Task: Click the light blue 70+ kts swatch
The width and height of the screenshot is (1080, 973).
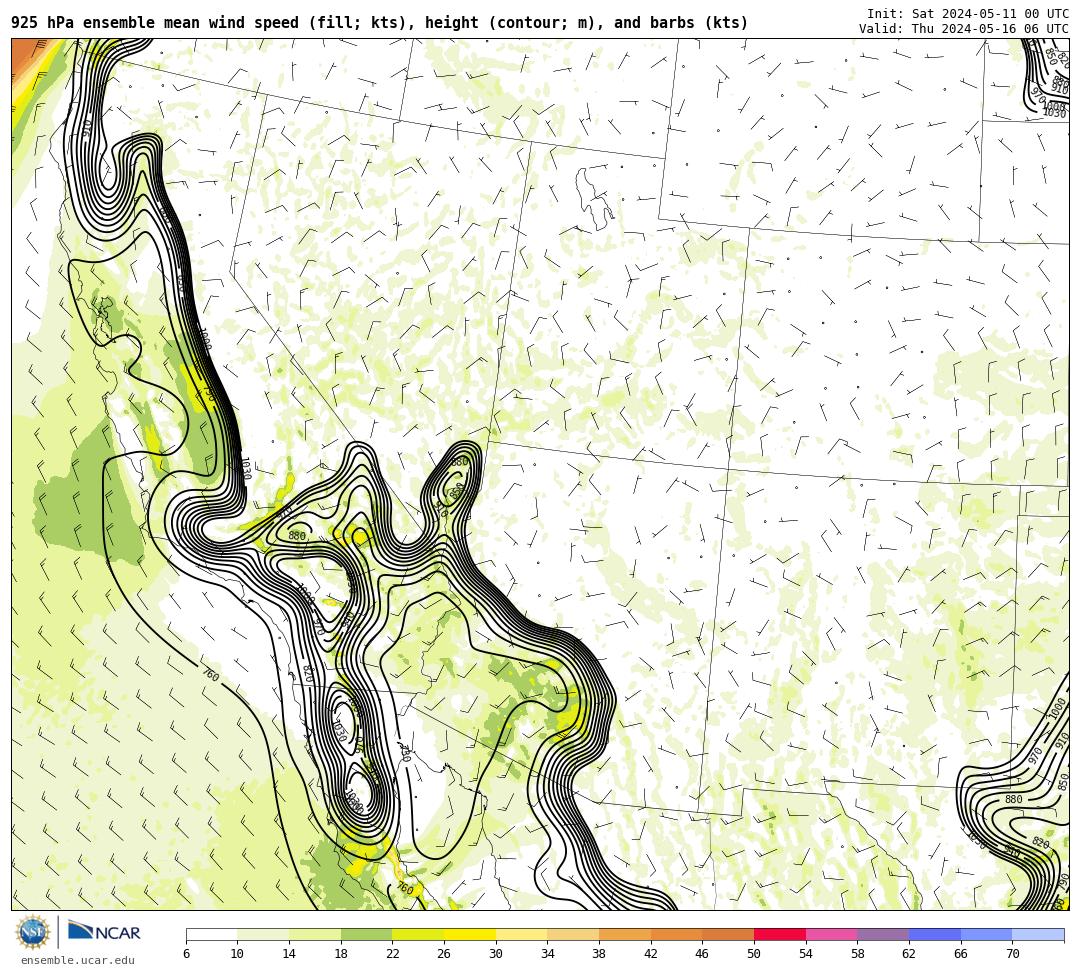Action: point(1038,934)
